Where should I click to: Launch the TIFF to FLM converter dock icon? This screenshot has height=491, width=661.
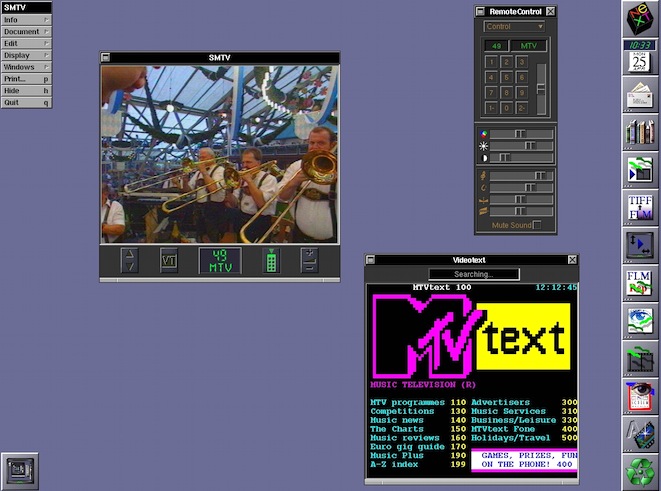[640, 207]
